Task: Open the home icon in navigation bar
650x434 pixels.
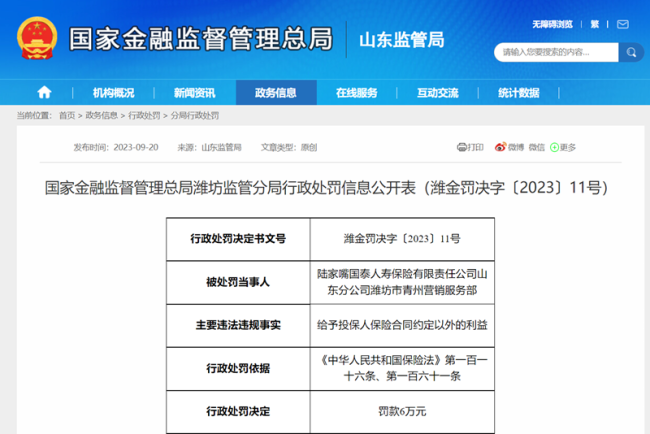Action: coord(44,92)
